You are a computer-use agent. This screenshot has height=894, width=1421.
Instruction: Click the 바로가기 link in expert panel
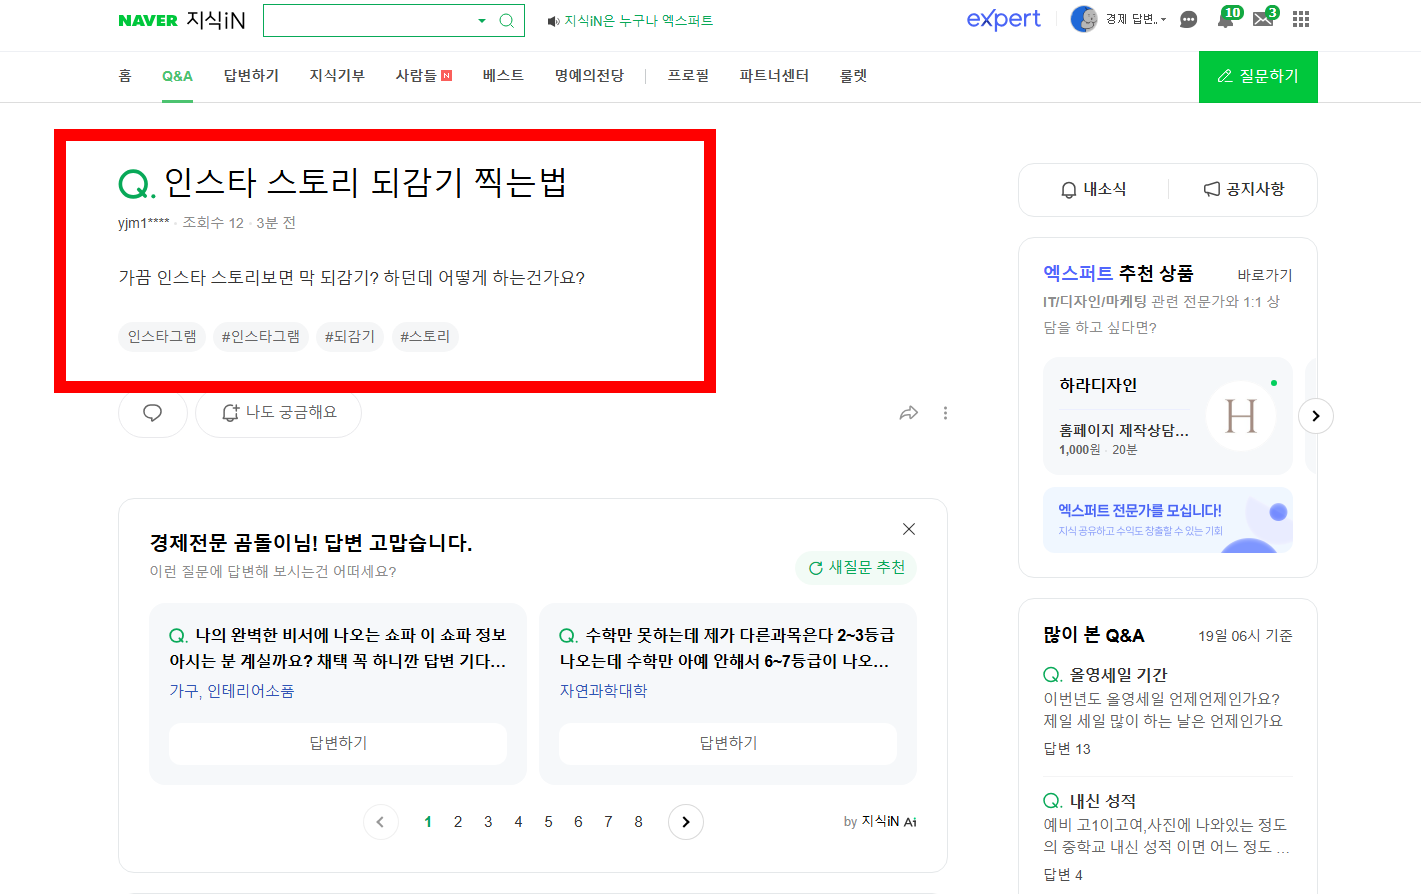tap(1265, 275)
